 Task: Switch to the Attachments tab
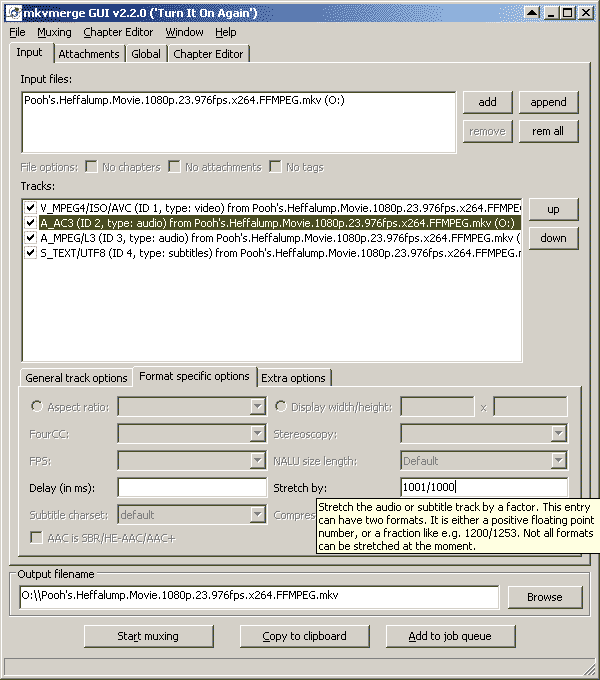(89, 54)
